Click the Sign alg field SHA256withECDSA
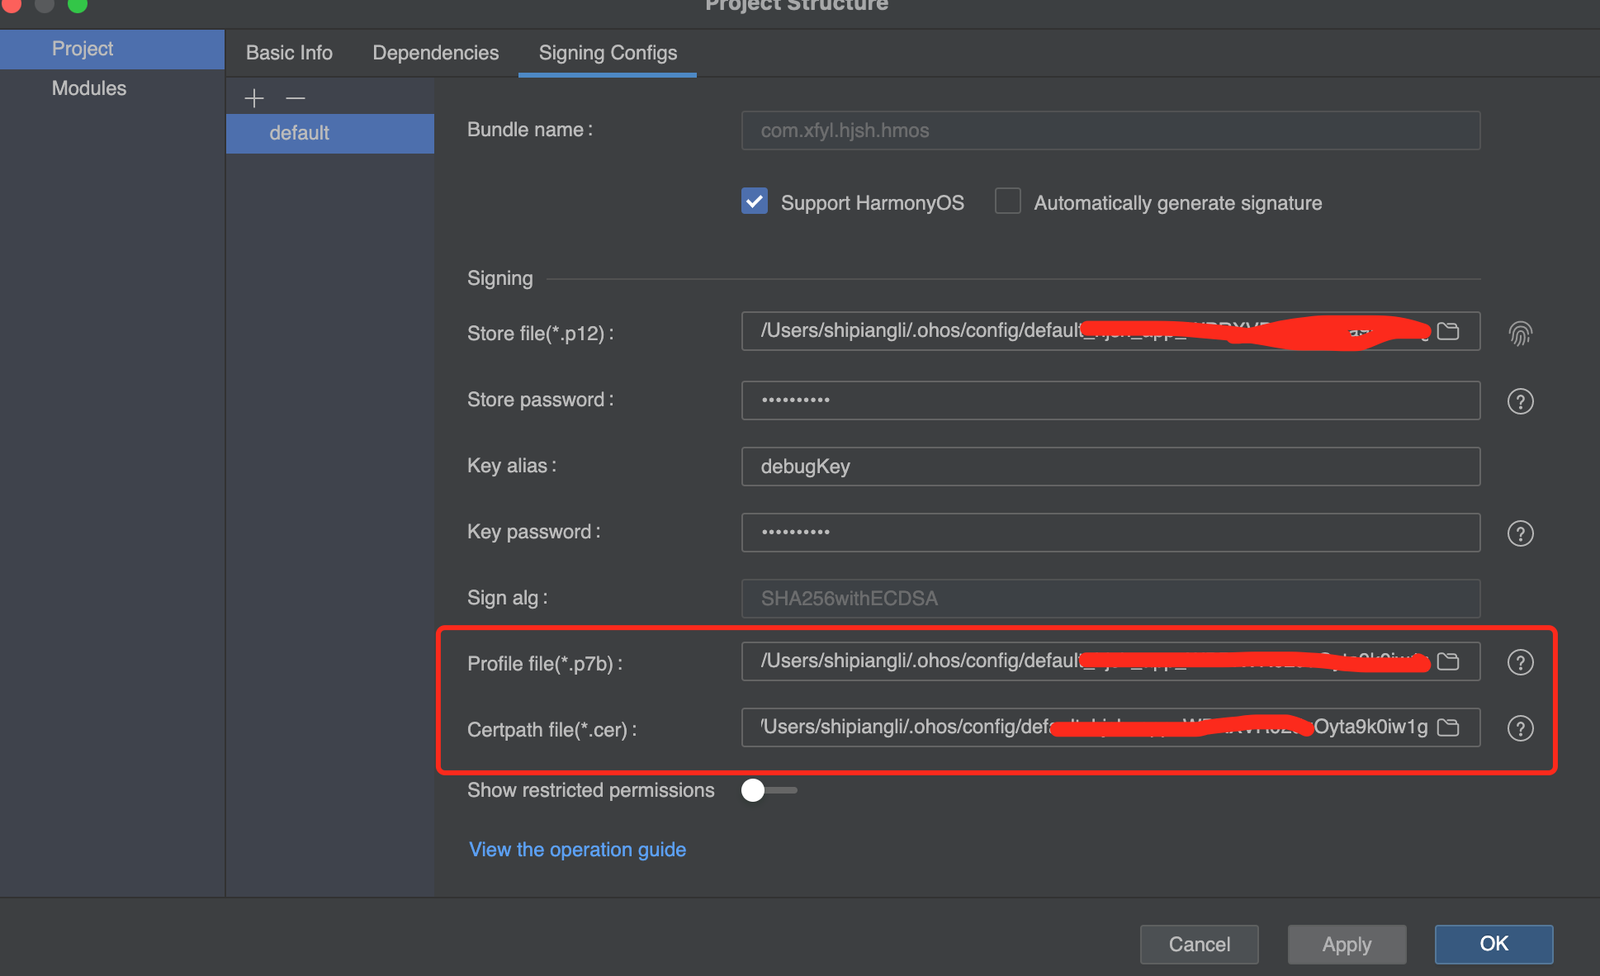The image size is (1600, 976). [x=1110, y=598]
